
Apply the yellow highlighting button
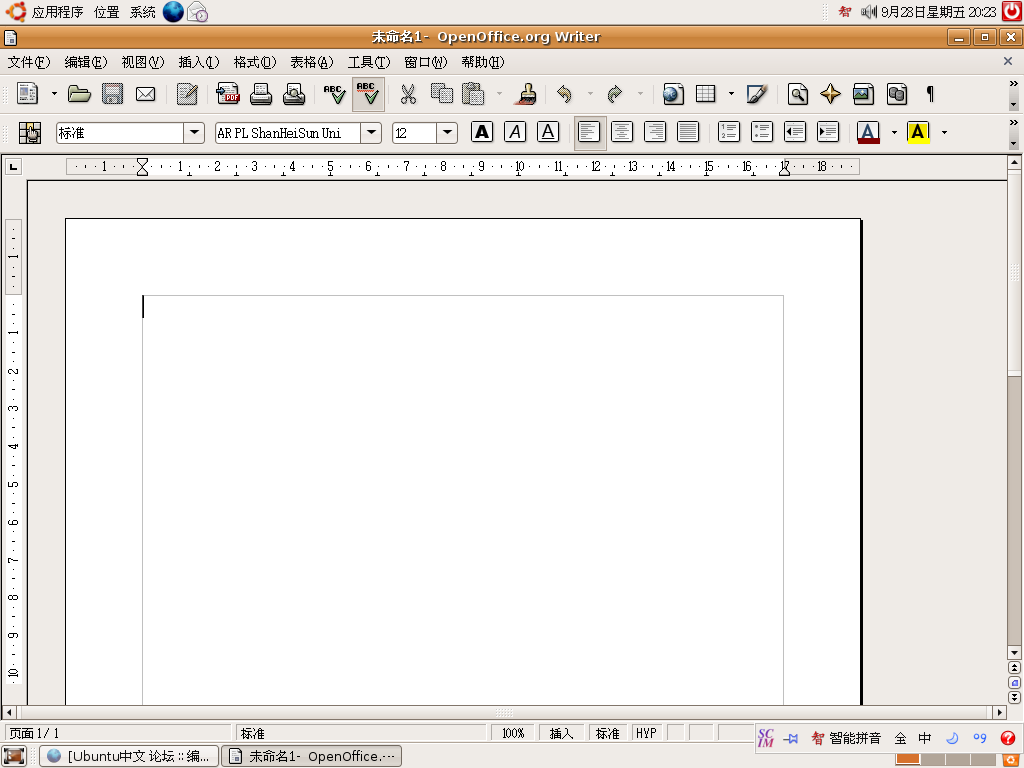pos(918,133)
